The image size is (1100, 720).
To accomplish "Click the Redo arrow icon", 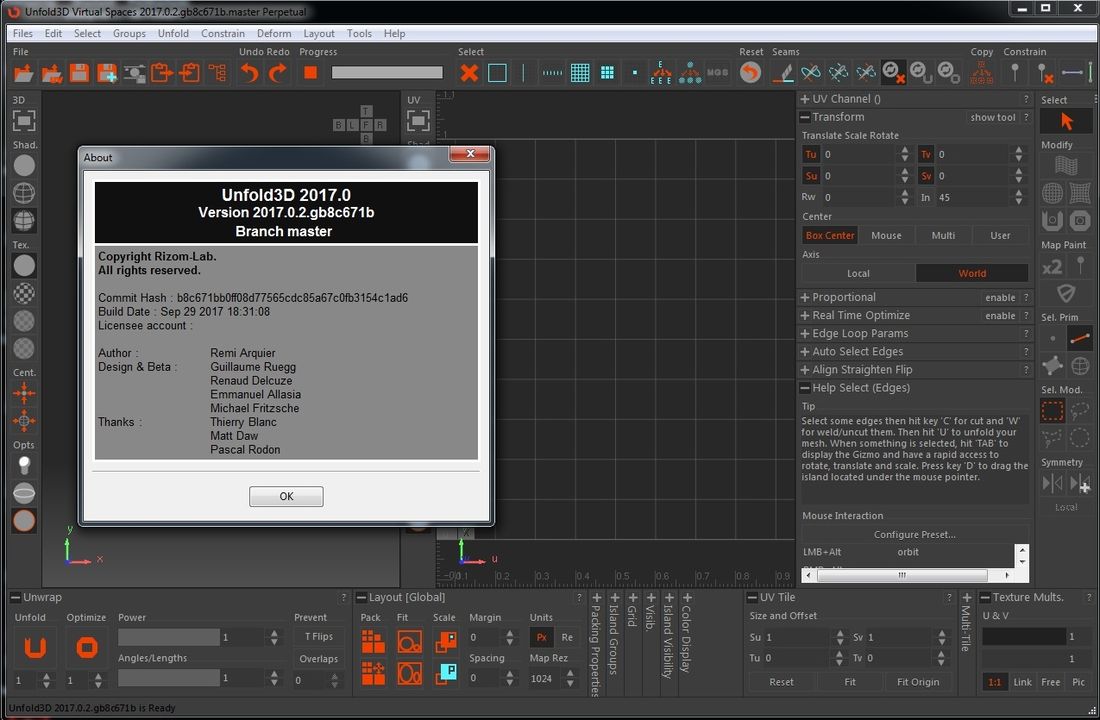I will (278, 73).
